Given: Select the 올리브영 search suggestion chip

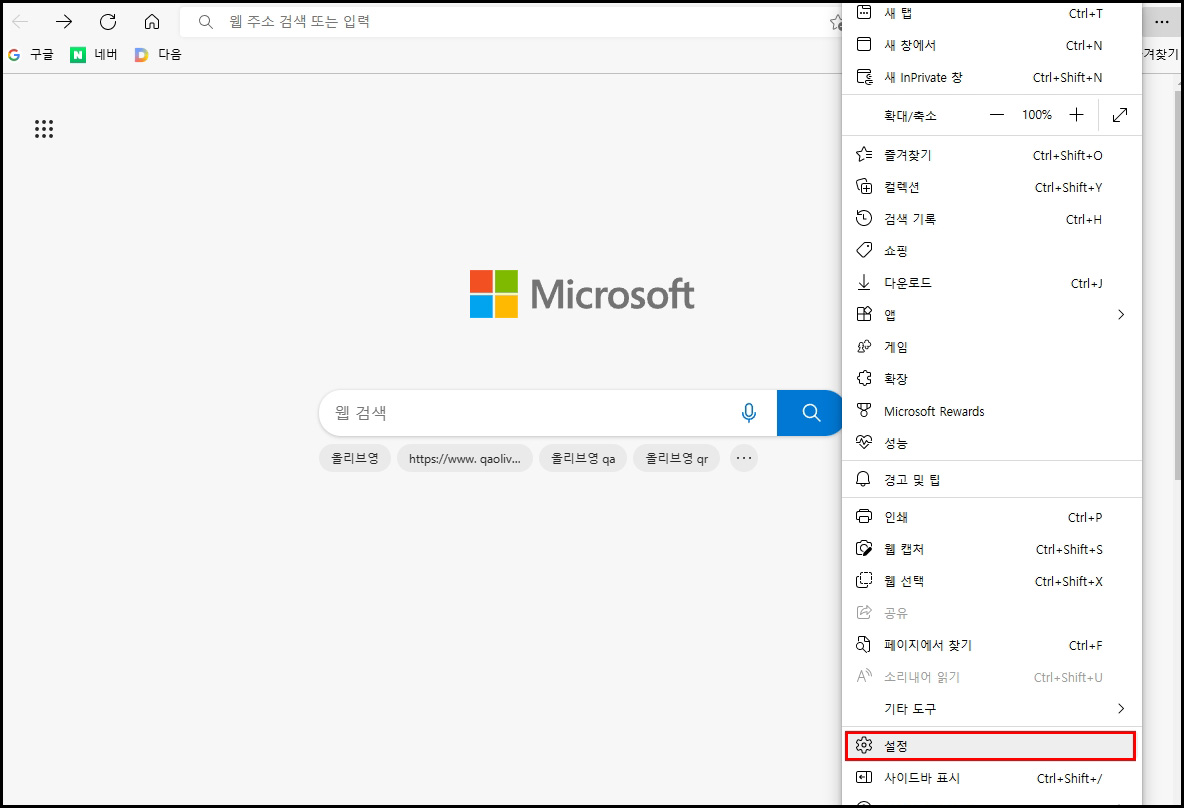Looking at the screenshot, I should 355,458.
